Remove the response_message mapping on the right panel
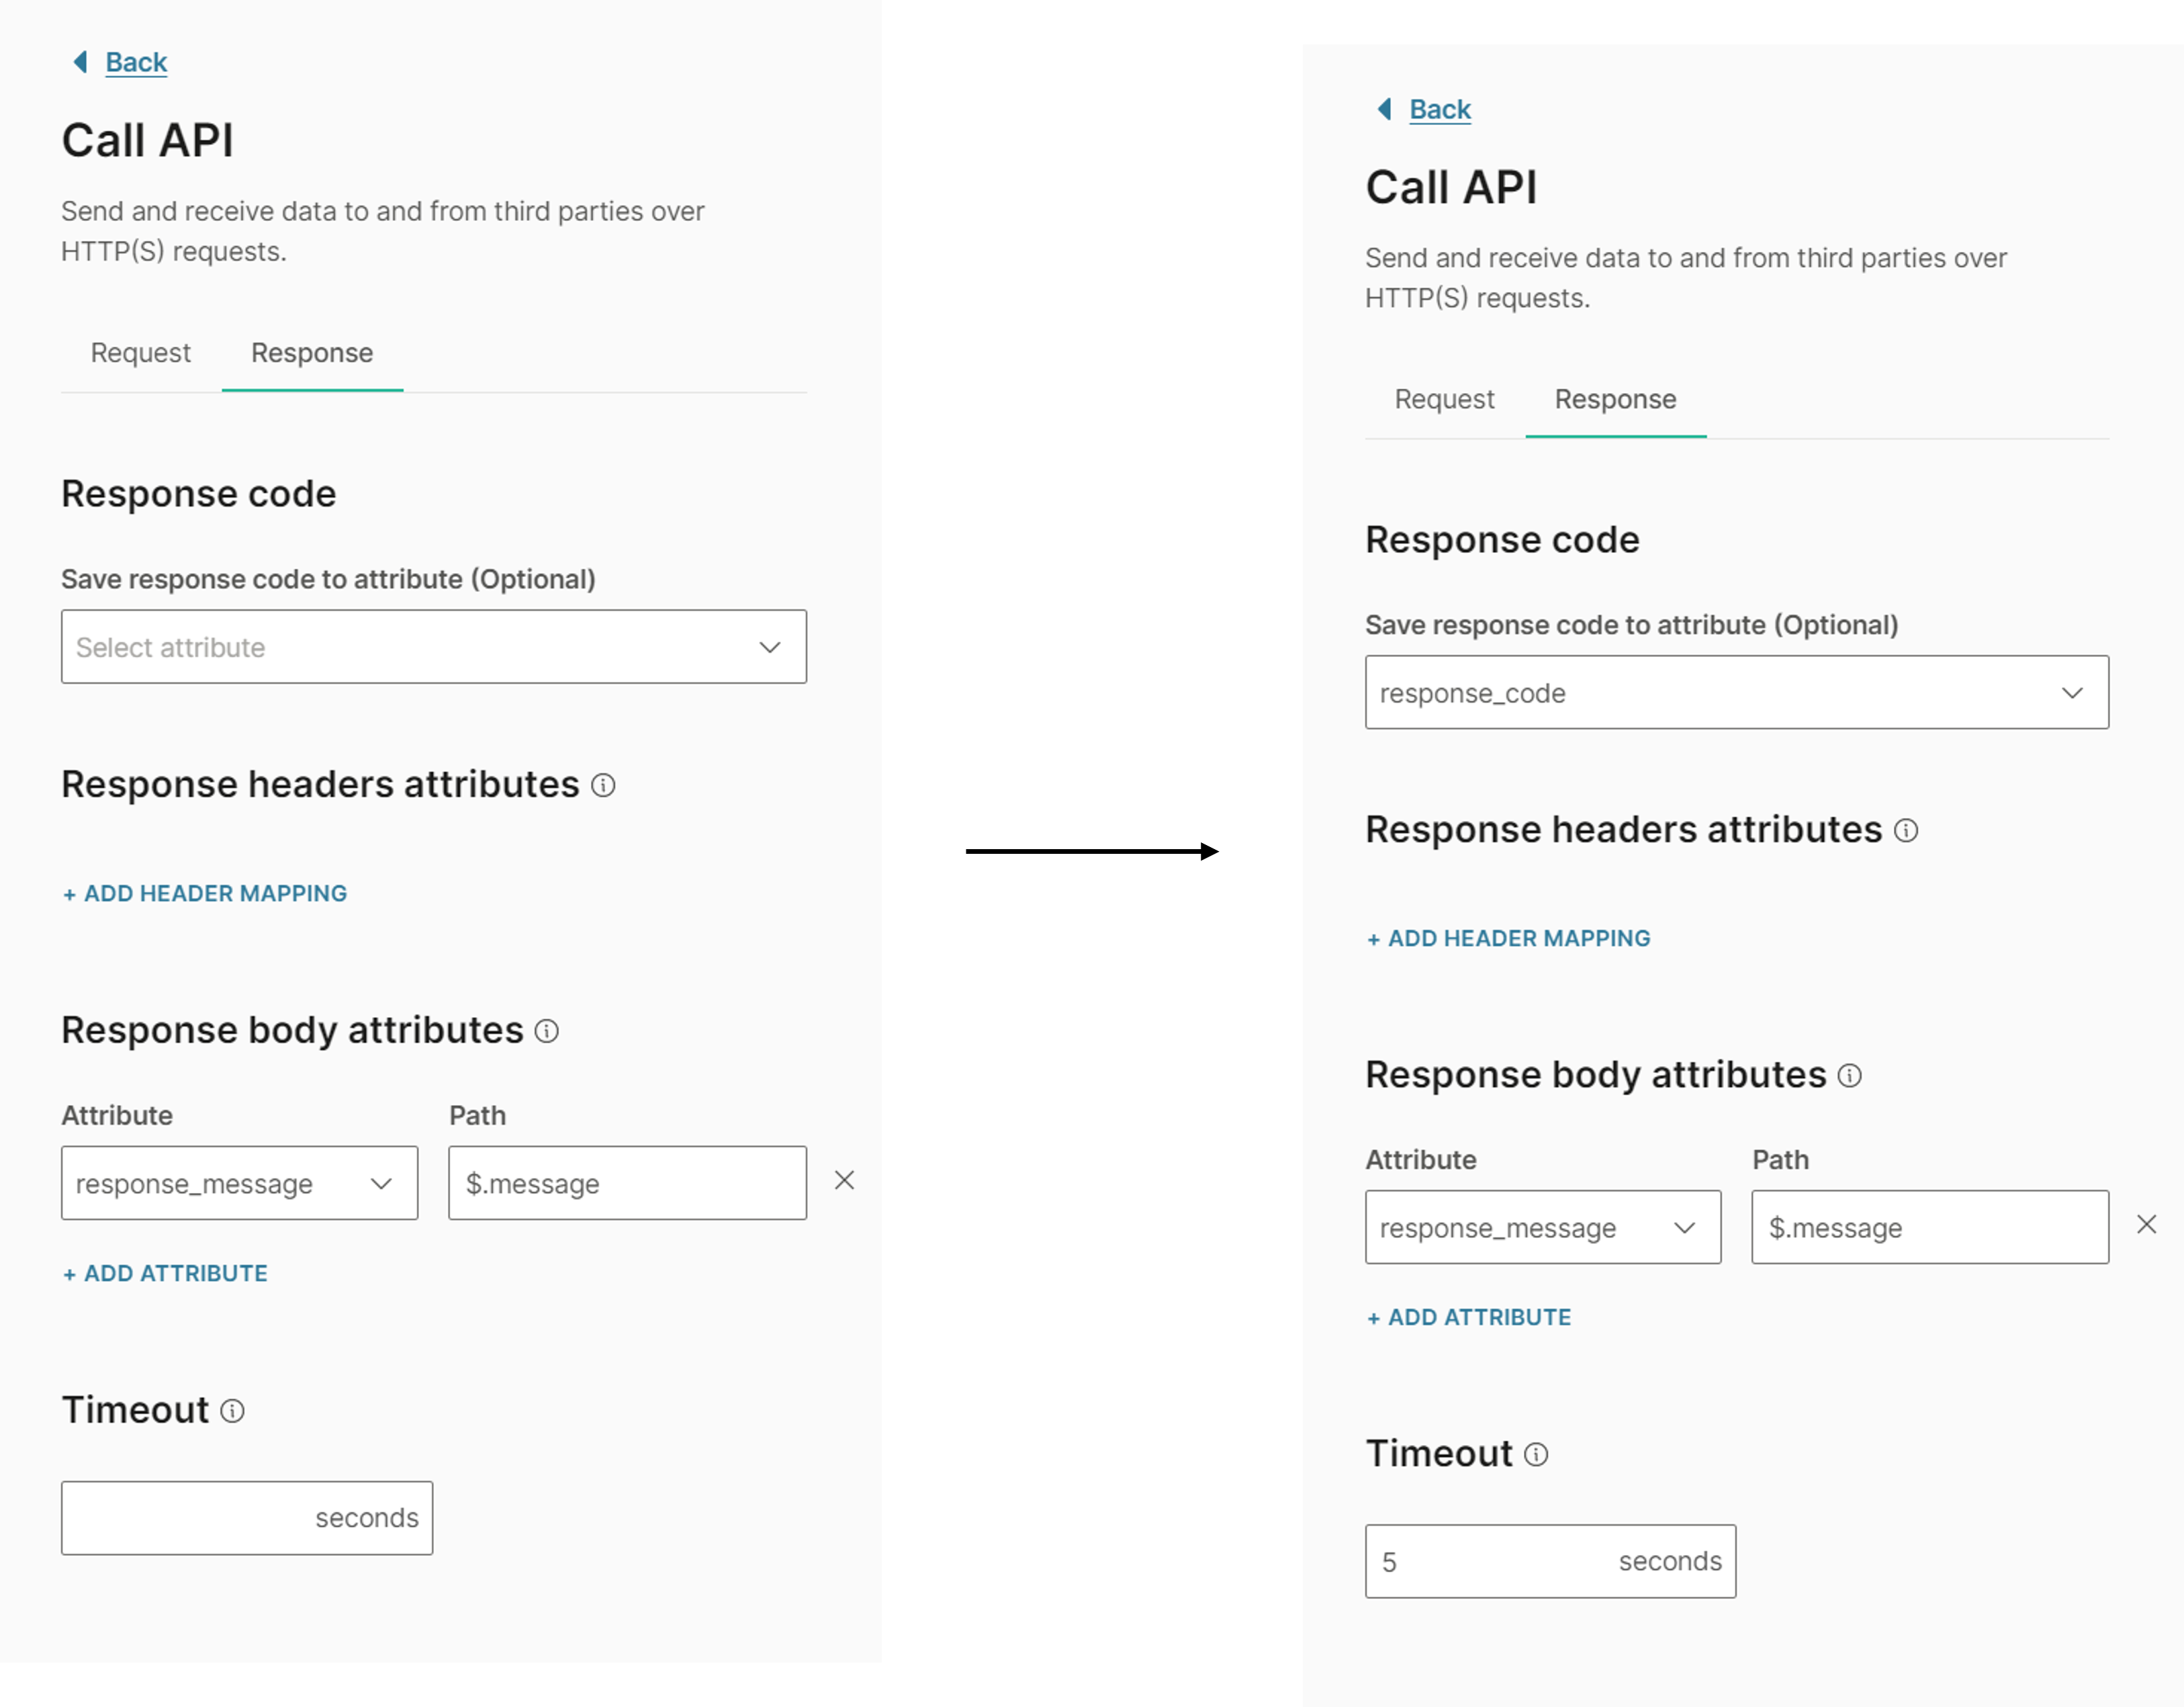The width and height of the screenshot is (2184, 1707). [x=2148, y=1224]
